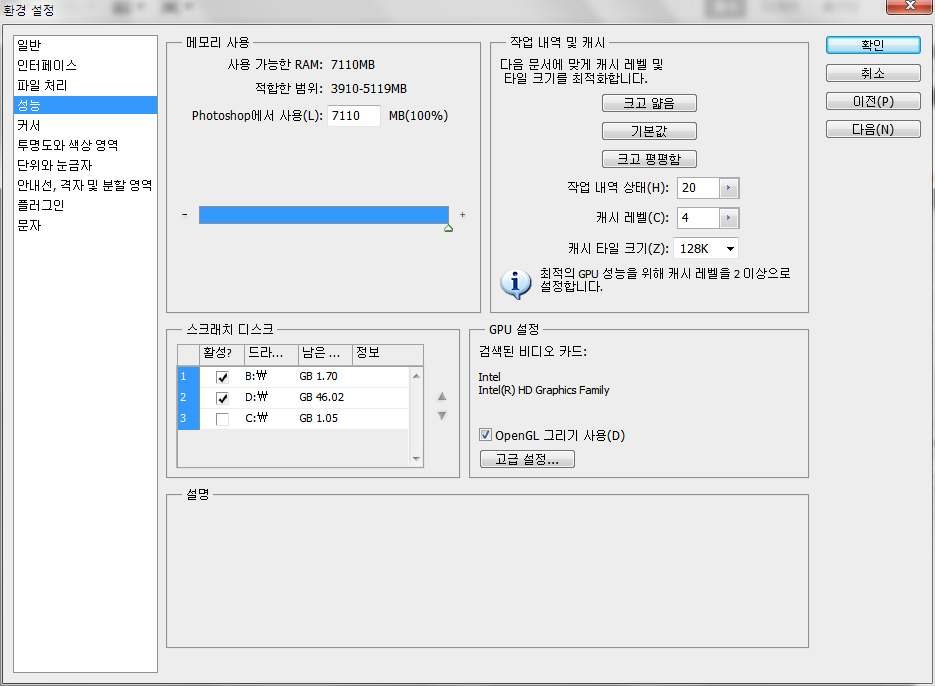This screenshot has width=935, height=686.
Task: Choose the 크고 얇음 cache preset
Action: click(649, 103)
